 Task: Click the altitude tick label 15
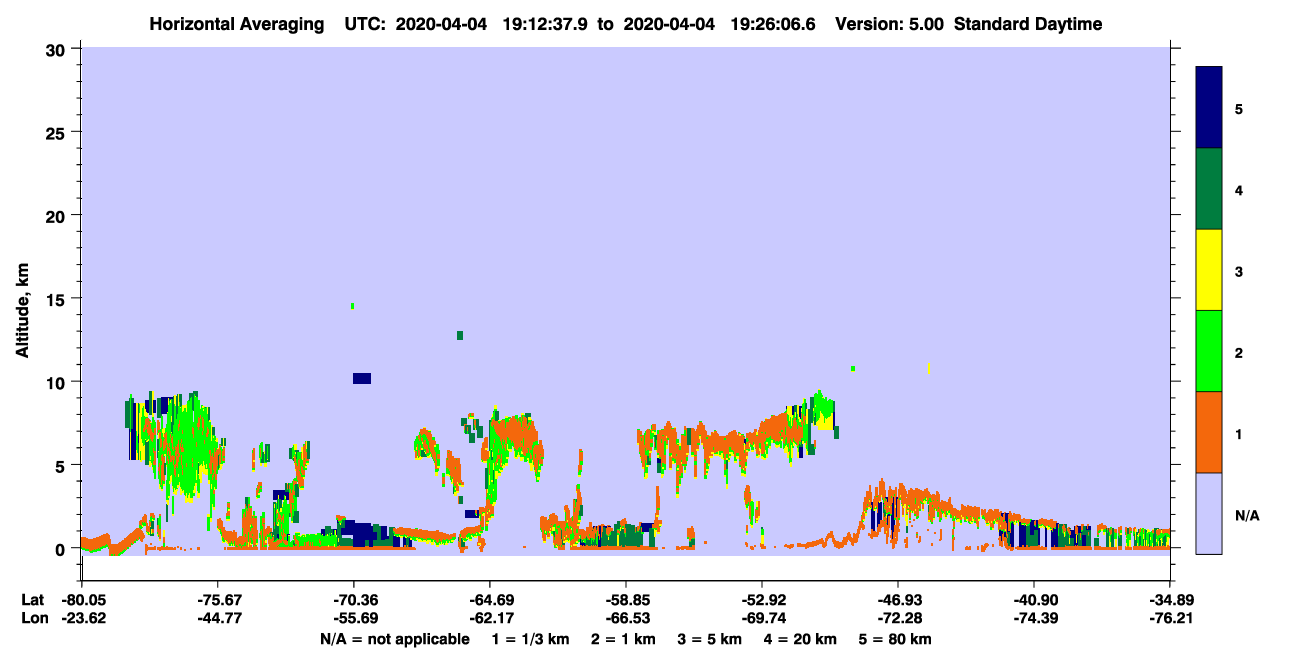point(57,299)
